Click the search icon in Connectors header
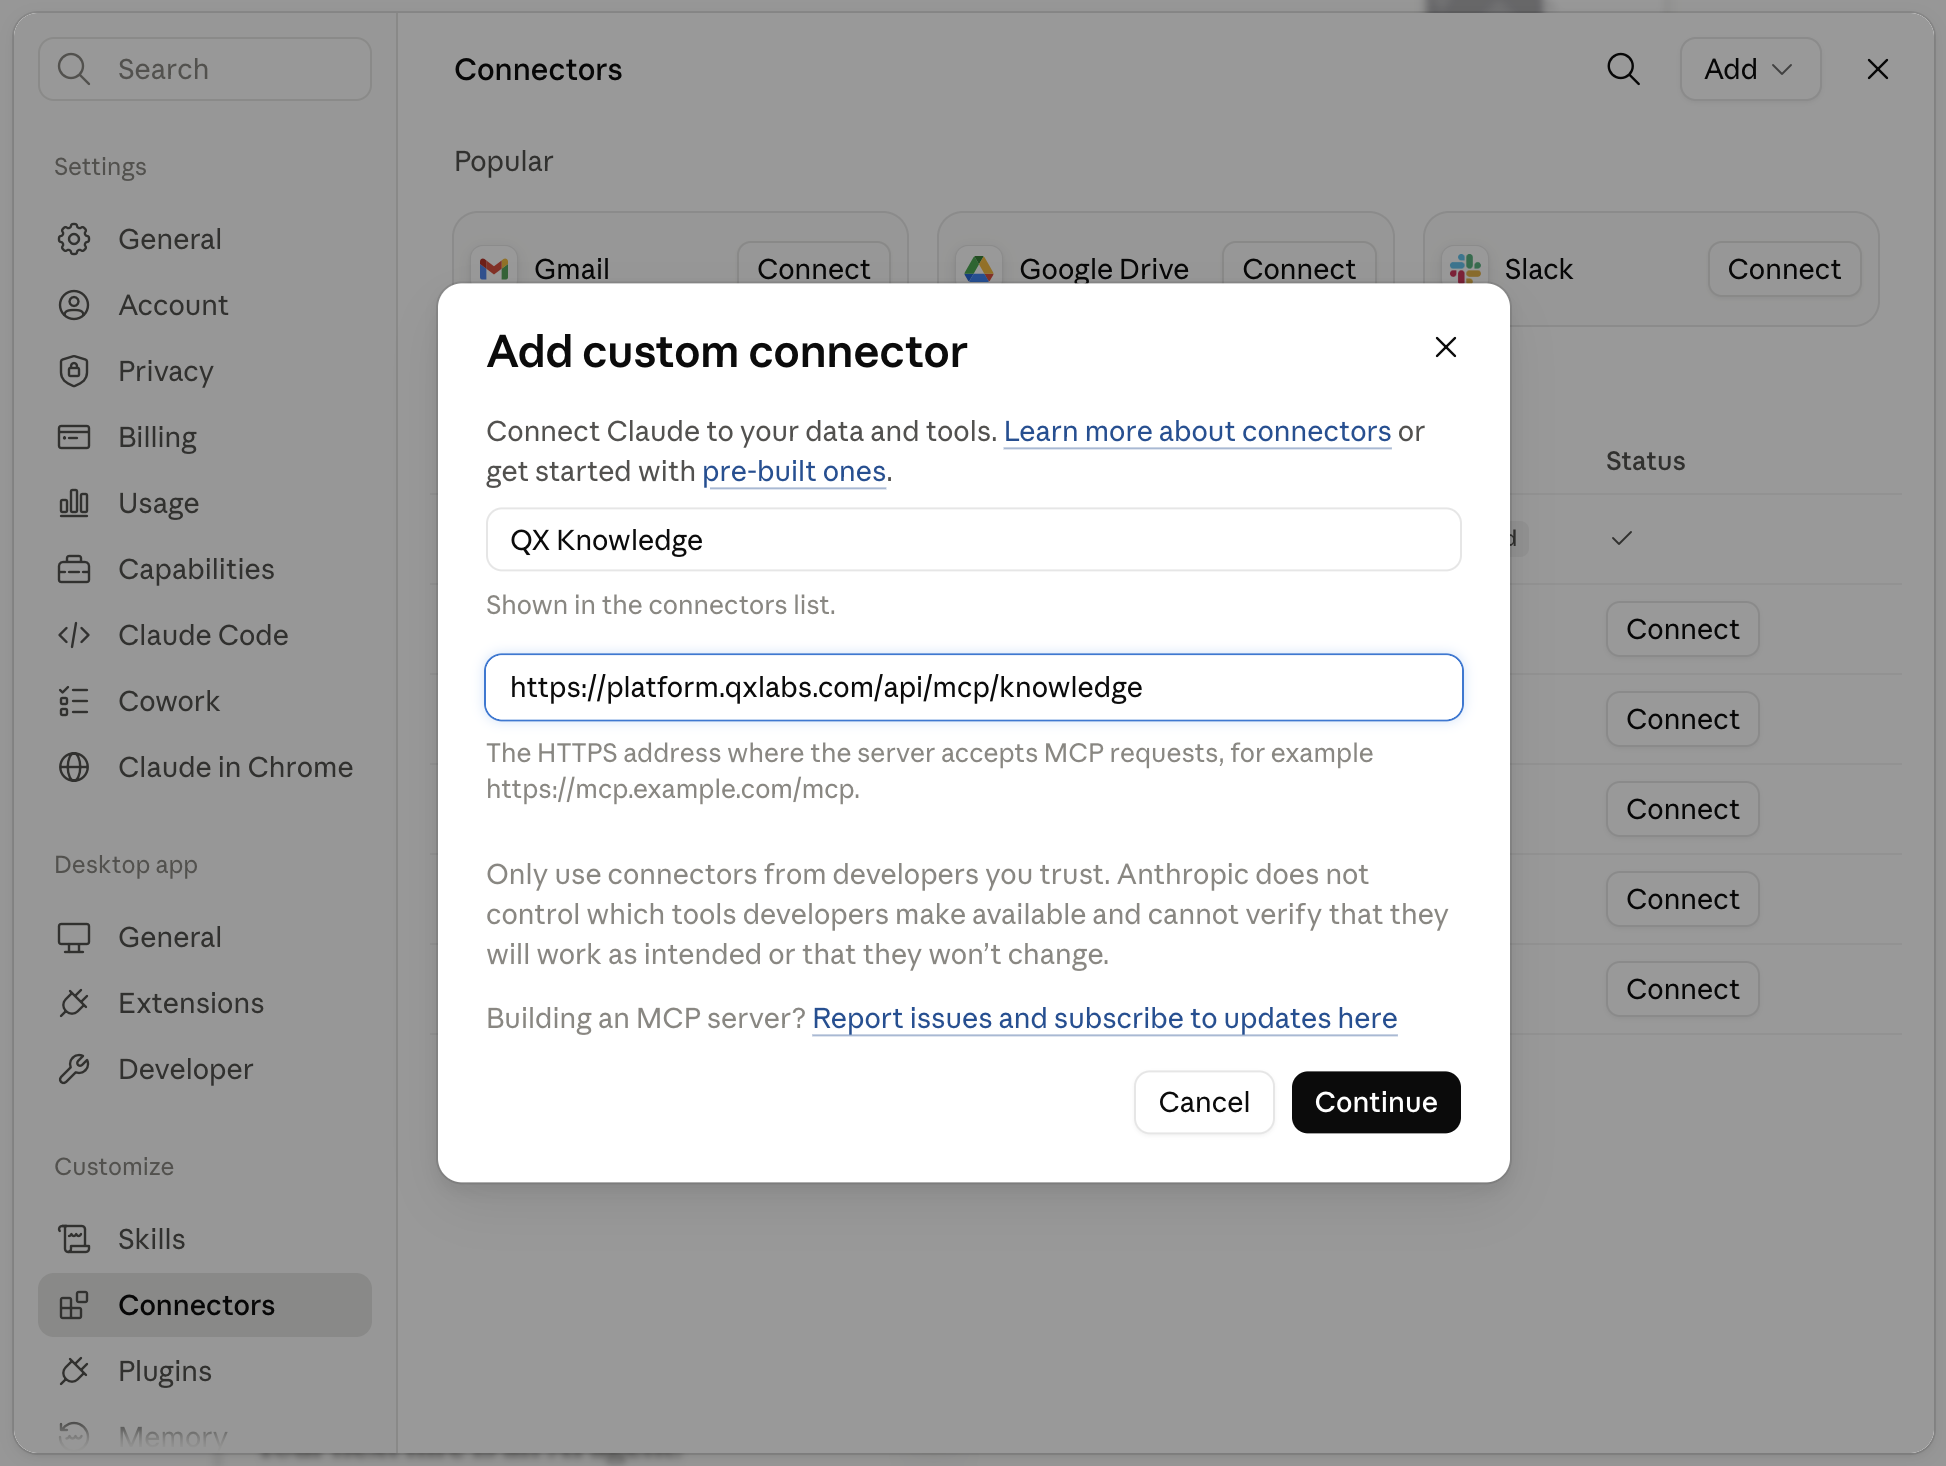The height and width of the screenshot is (1466, 1946). click(x=1623, y=69)
